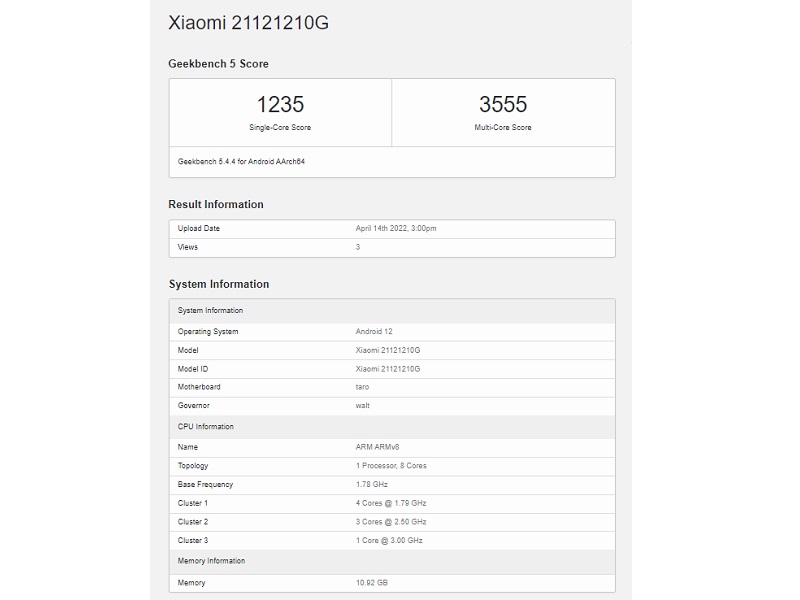Select the multi-core score value '3555'

(503, 104)
